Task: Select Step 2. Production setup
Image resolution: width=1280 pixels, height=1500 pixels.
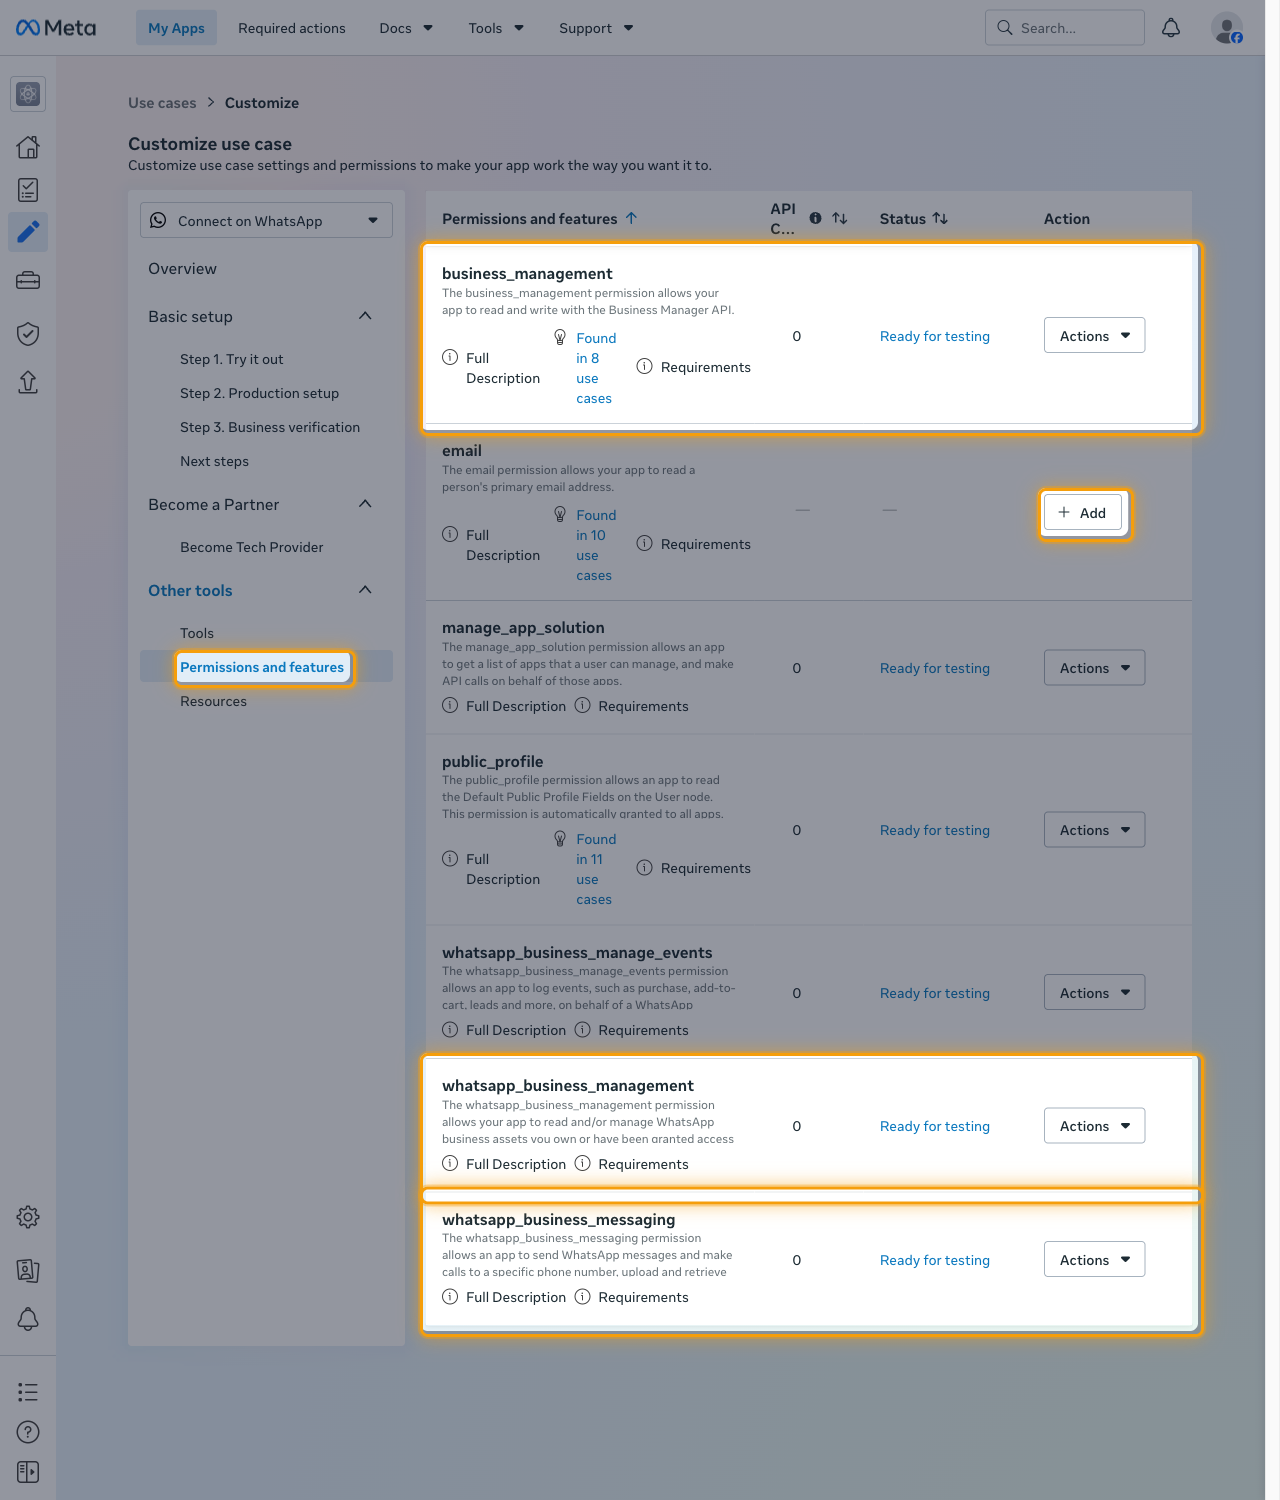Action: click(x=259, y=393)
